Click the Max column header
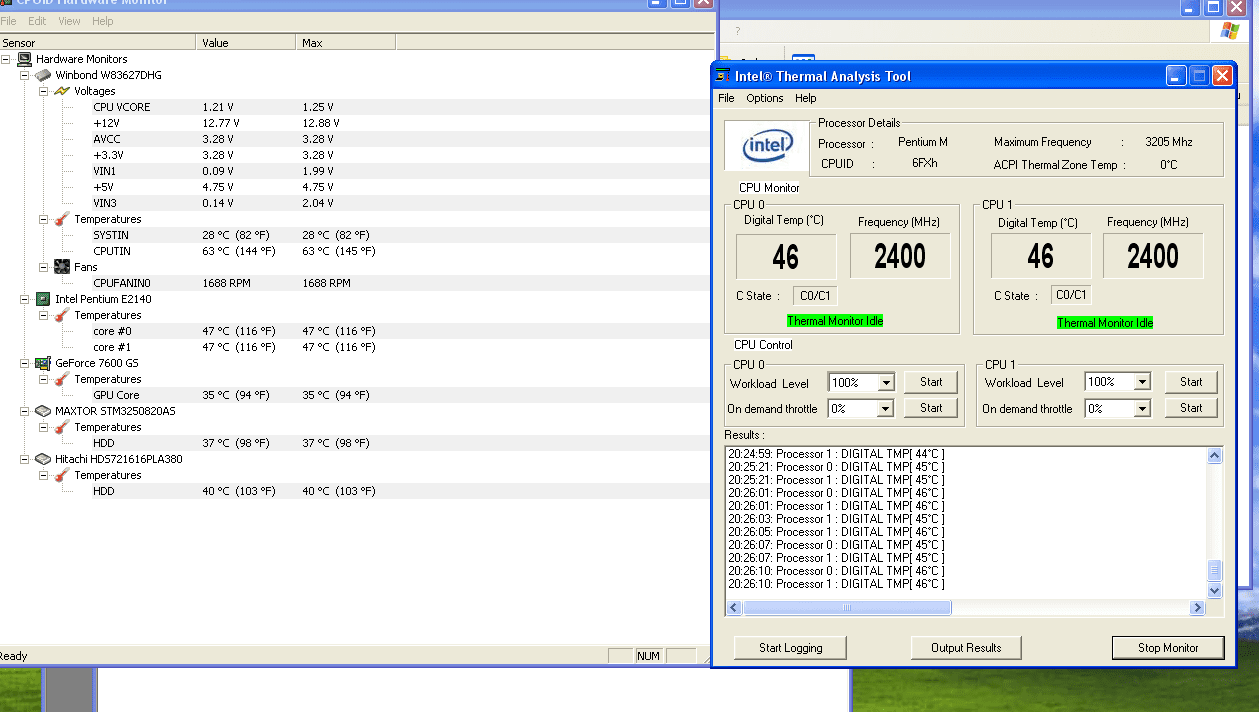1259x712 pixels. tap(346, 43)
